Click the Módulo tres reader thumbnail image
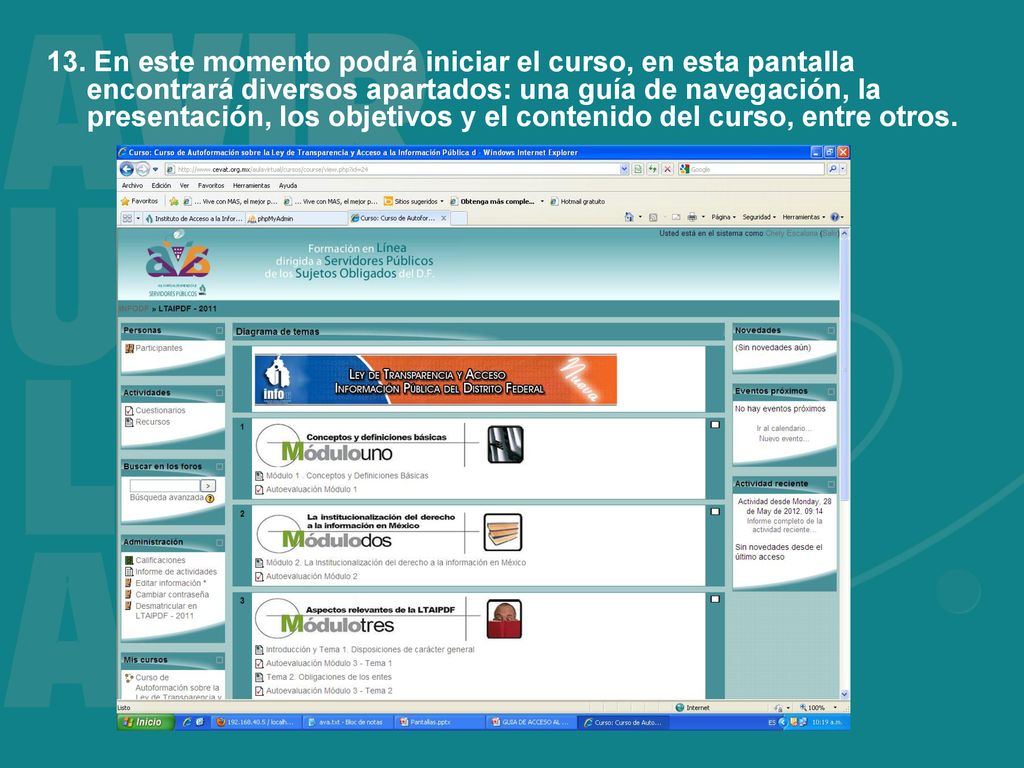The image size is (1024, 768). tap(504, 619)
